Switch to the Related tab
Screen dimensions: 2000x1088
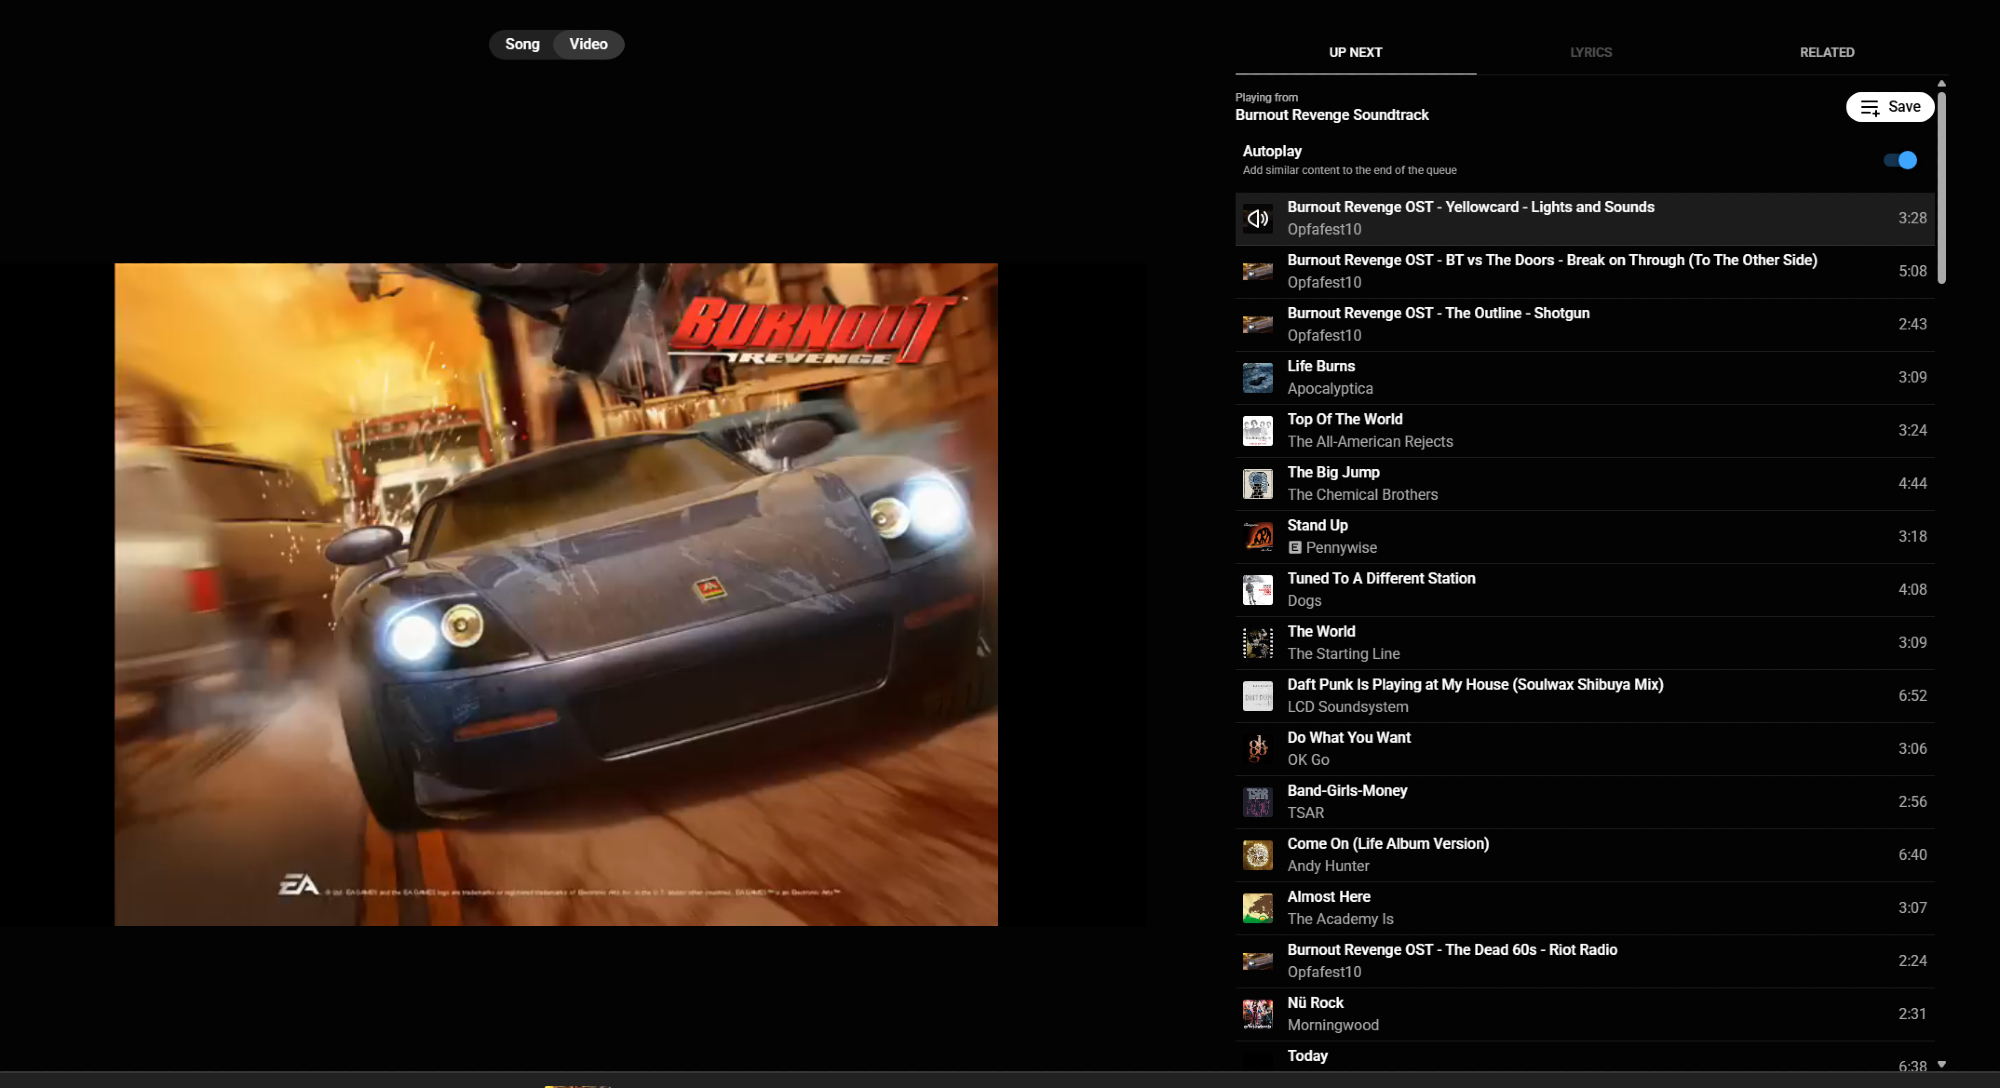pos(1826,52)
